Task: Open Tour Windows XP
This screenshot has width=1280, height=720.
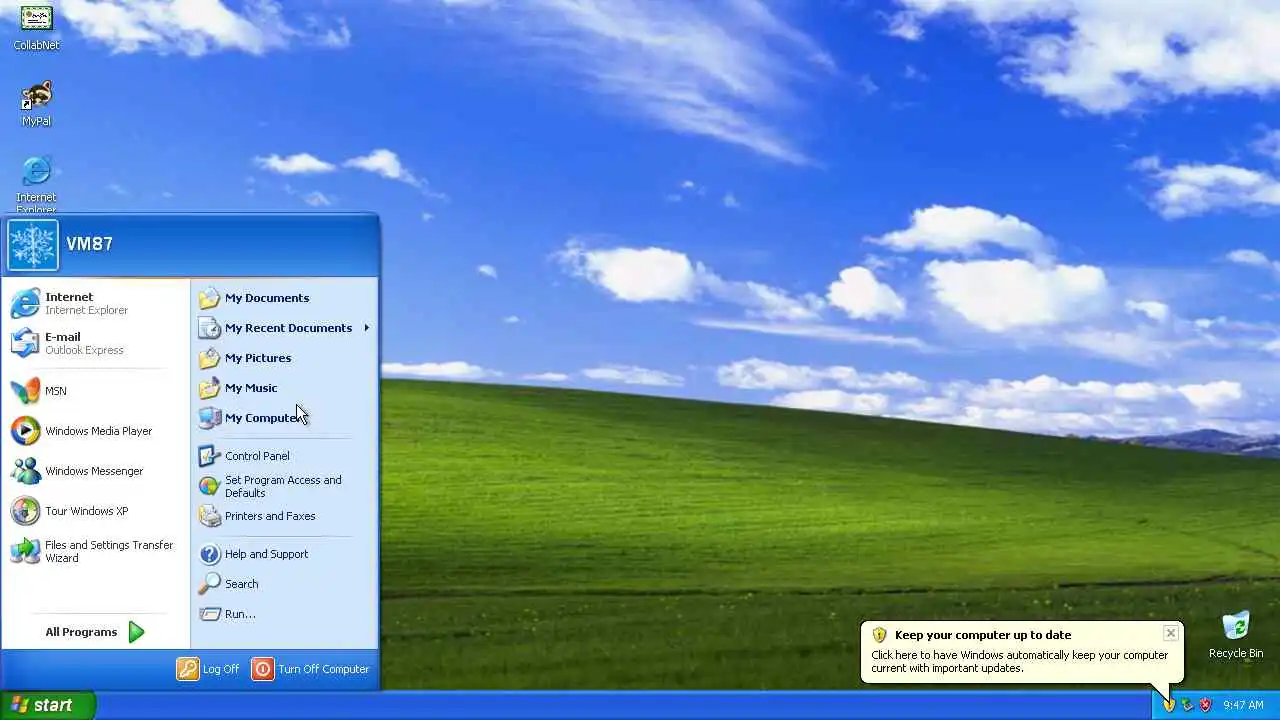Action: 96,511
